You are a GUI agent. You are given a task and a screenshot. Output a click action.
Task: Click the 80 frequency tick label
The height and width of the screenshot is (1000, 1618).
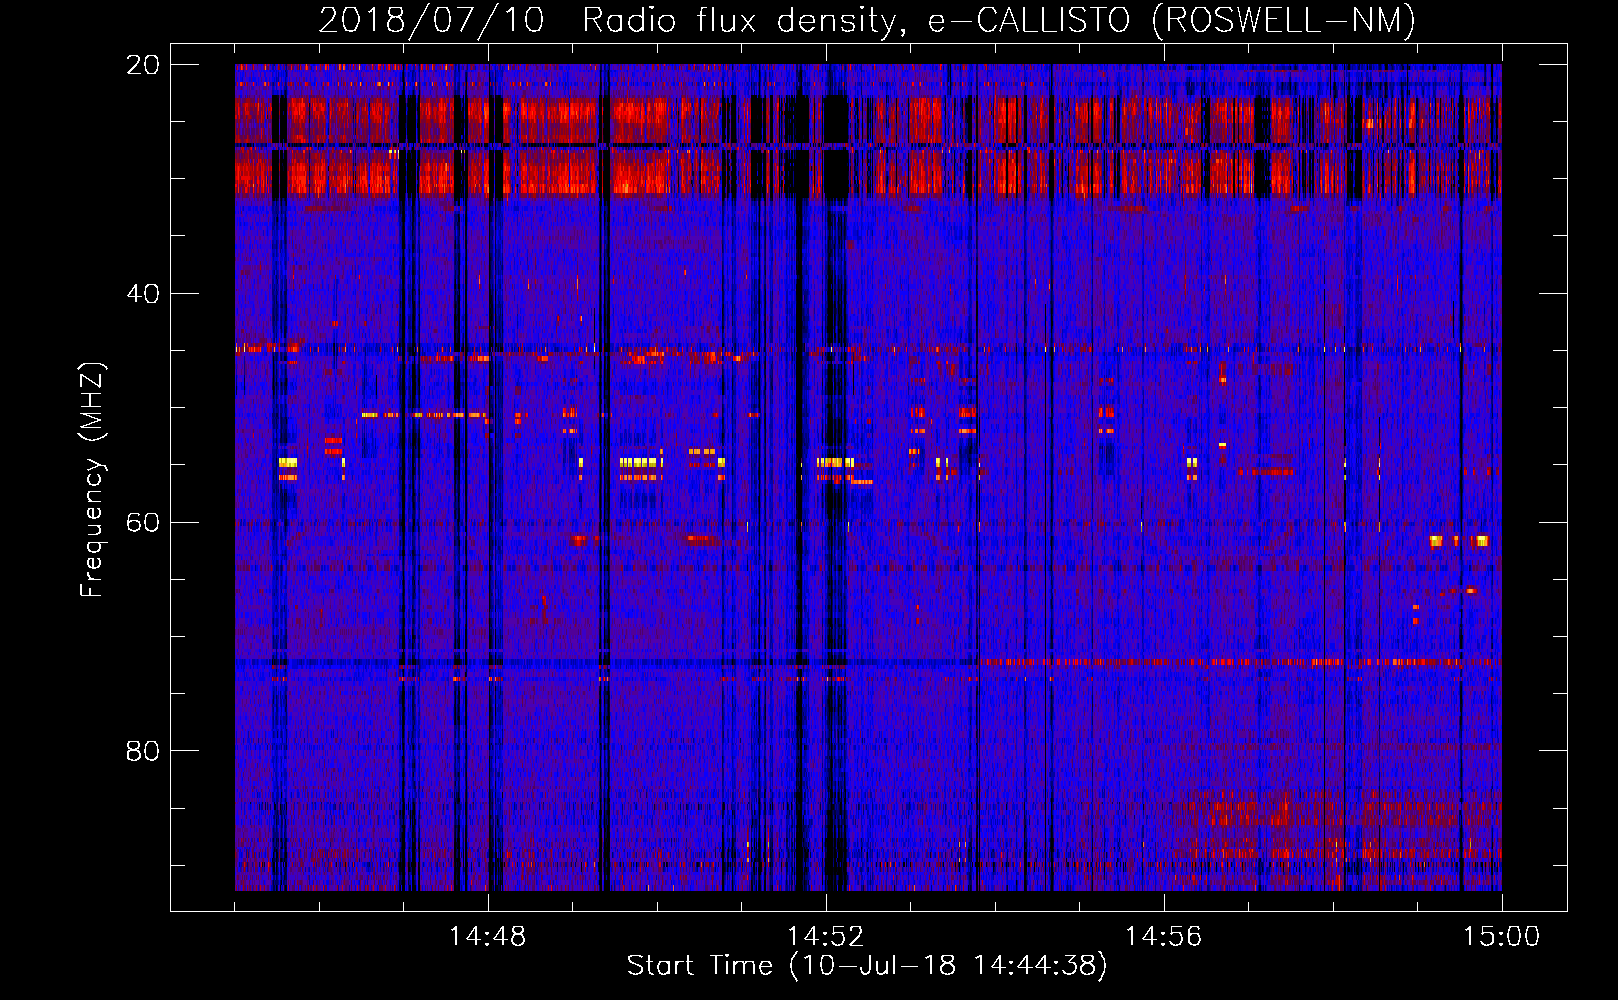142,751
